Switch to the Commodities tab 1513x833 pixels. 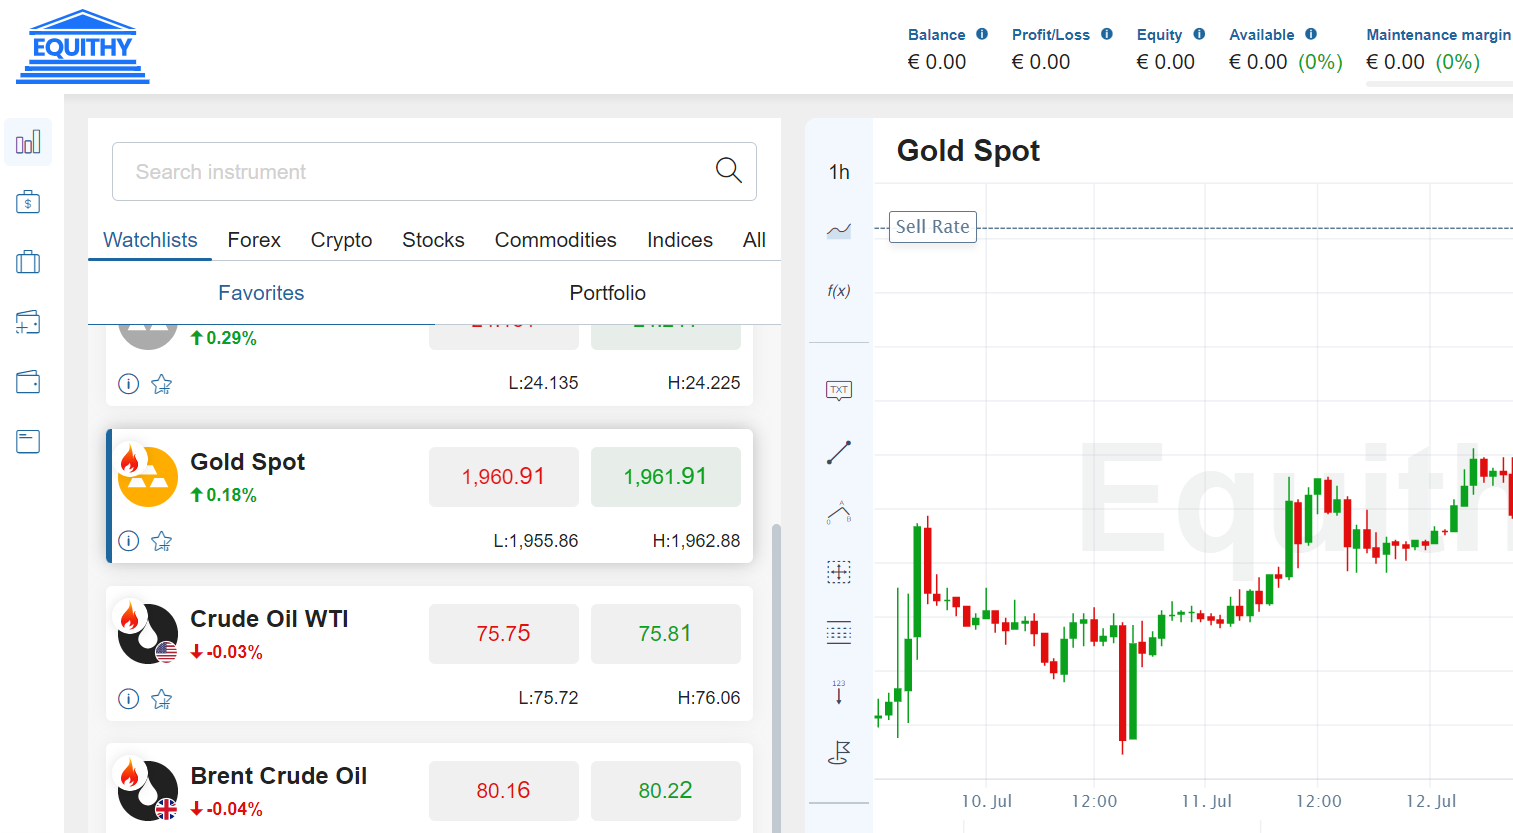[x=555, y=240]
